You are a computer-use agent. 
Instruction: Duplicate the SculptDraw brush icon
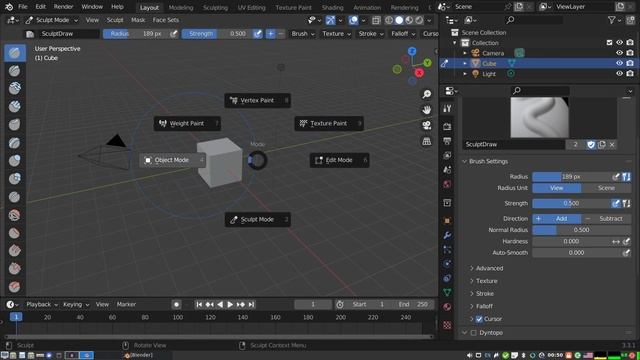(x=602, y=144)
